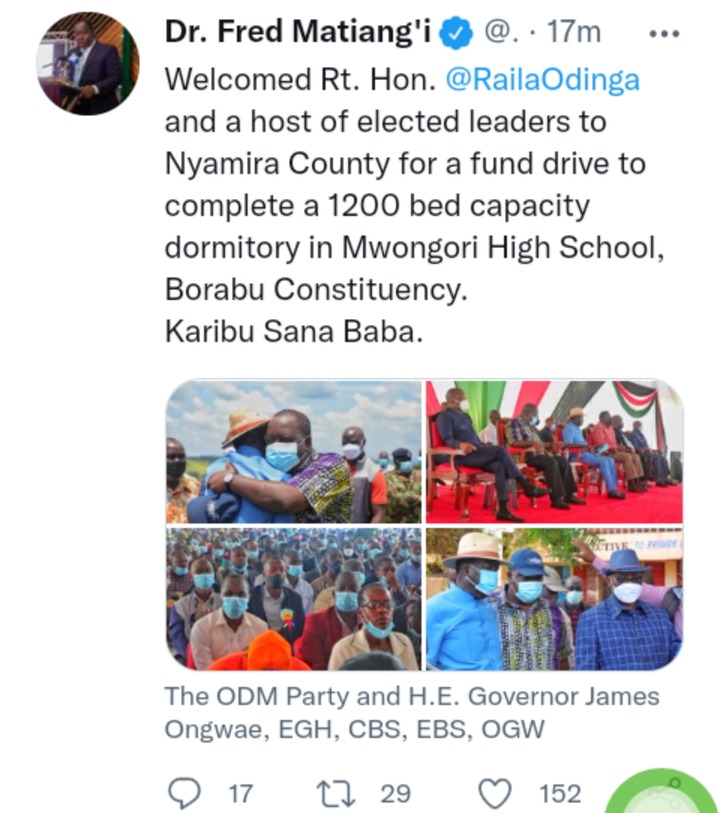The image size is (720, 813).
Task: Click the blue verified badge icon
Action: point(456,33)
